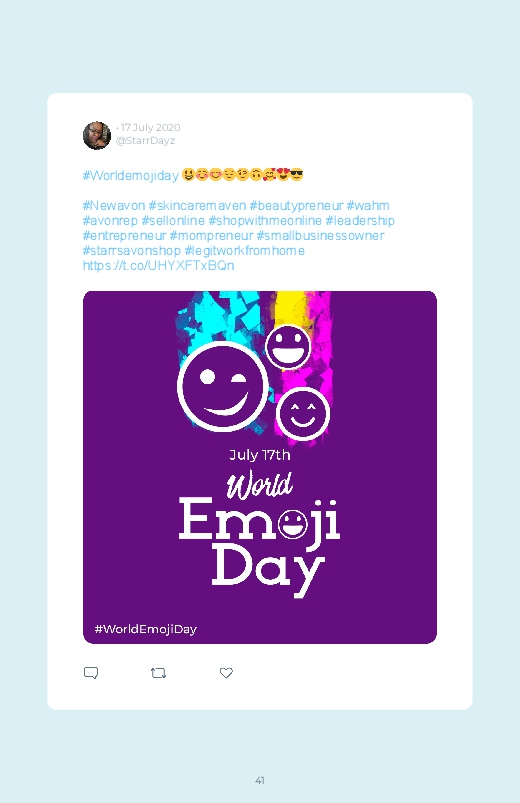The width and height of the screenshot is (520, 803).
Task: Open the #legitworkfromhome hashtag
Action: pyautogui.click(x=244, y=250)
